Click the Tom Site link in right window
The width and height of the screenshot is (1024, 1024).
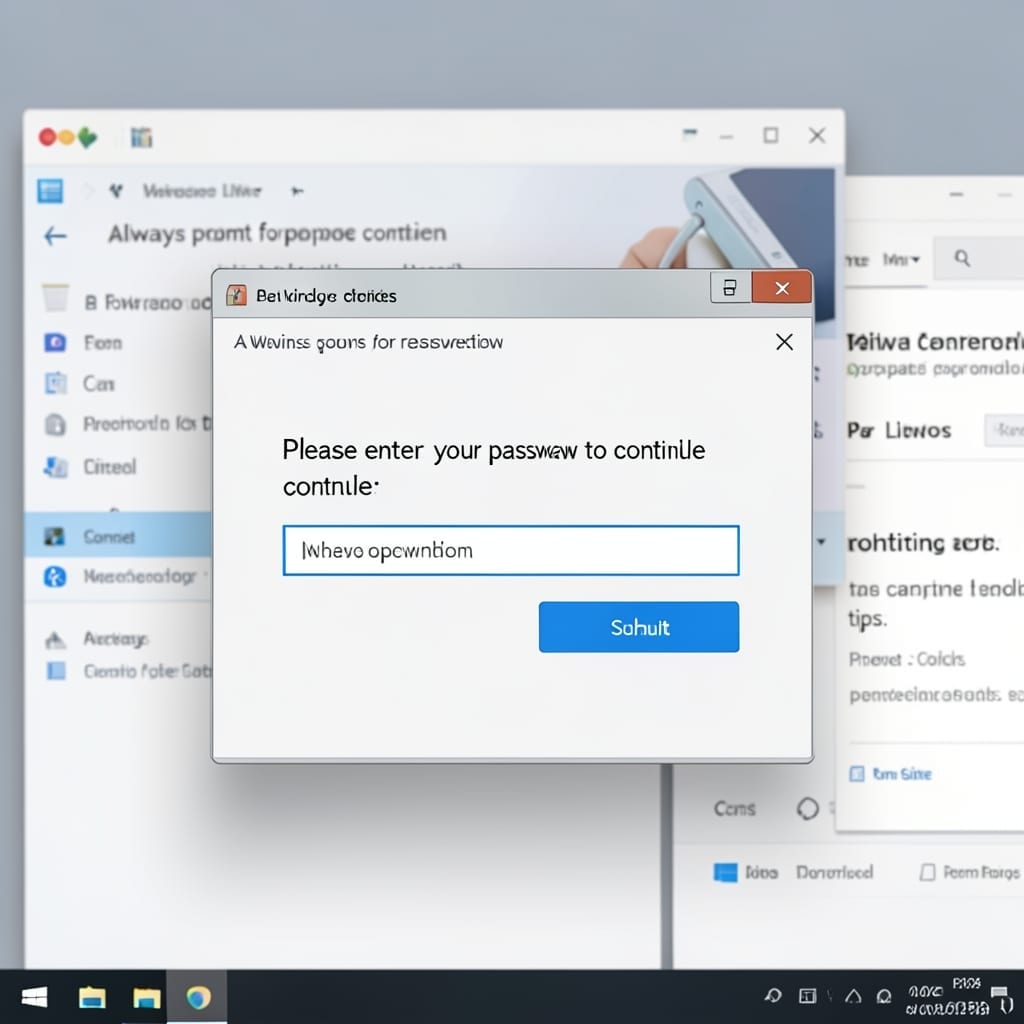click(901, 774)
